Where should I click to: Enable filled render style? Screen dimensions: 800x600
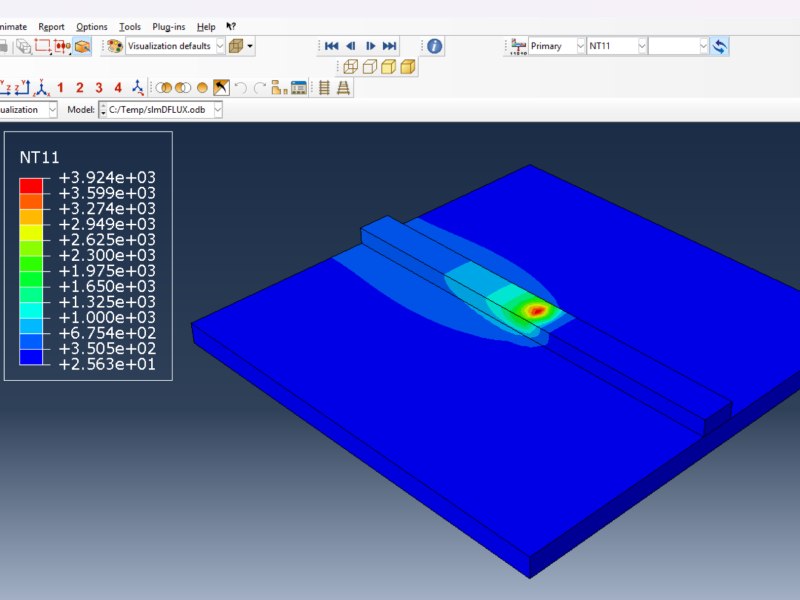tap(388, 67)
